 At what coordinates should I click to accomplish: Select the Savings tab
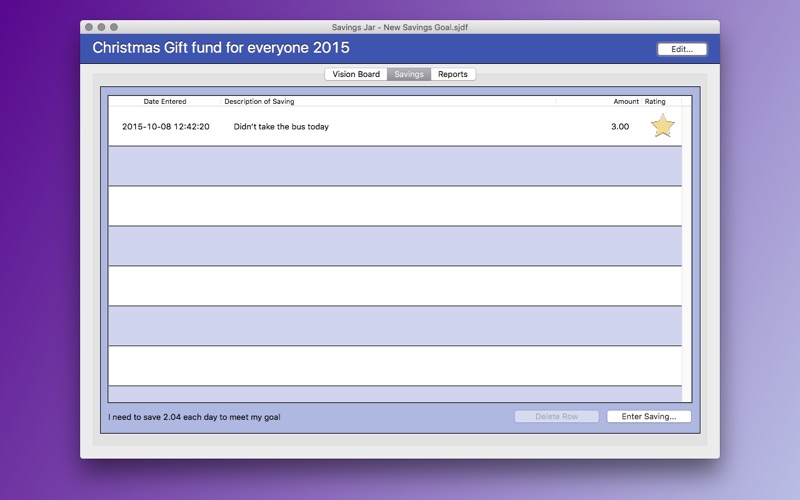[409, 74]
